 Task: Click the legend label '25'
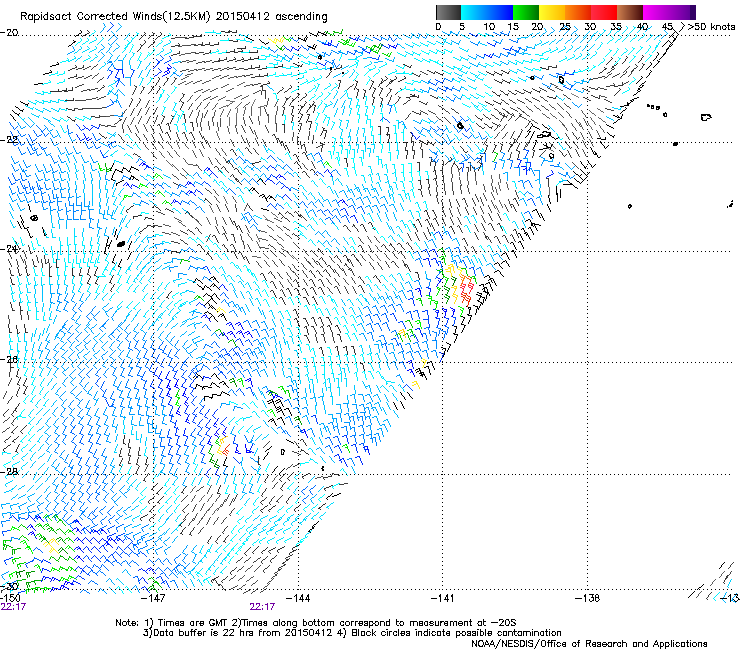pos(565,27)
